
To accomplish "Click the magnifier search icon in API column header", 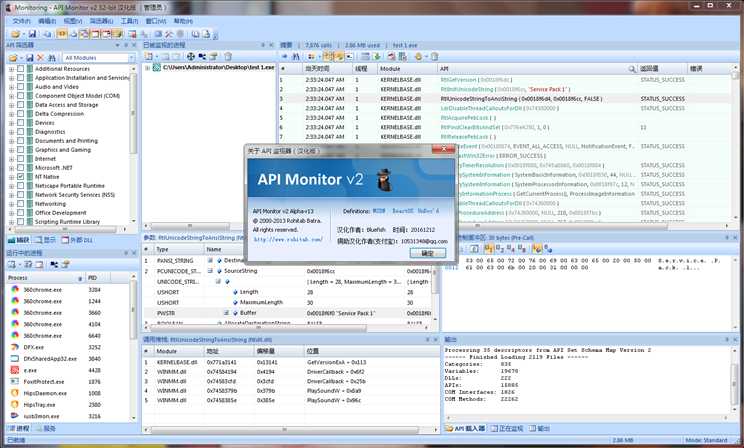I will [x=632, y=69].
